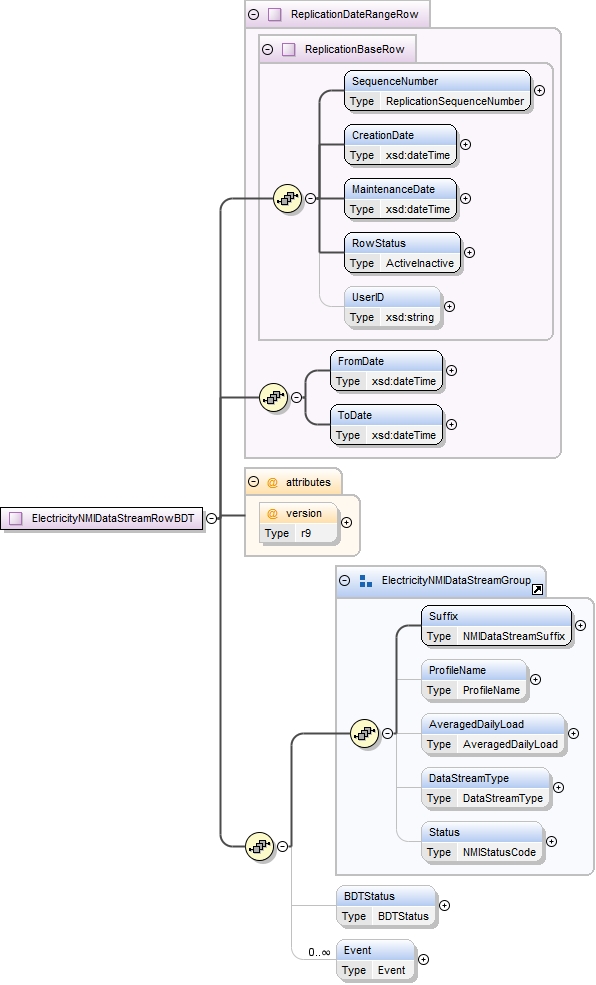Collapse the ElectricityNMIDataStreamRowBDT root node
This screenshot has height=985, width=596.
[x=212, y=518]
